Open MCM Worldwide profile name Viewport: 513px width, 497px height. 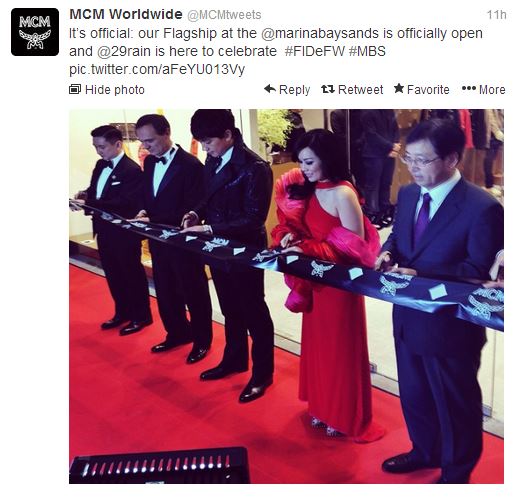pos(126,15)
